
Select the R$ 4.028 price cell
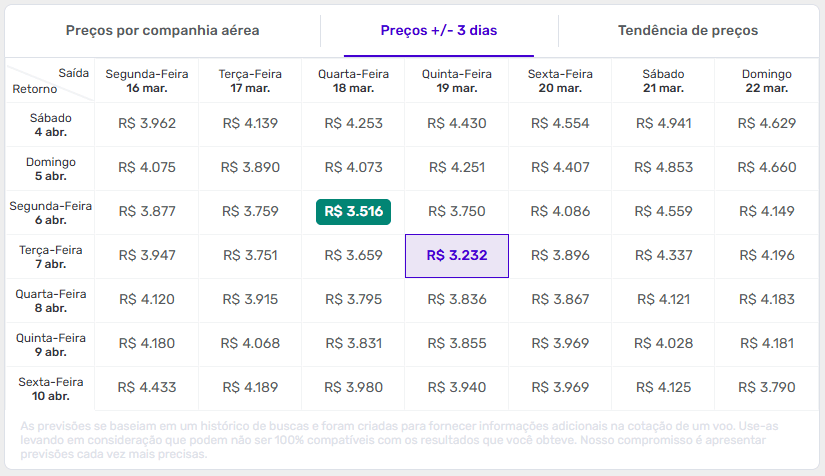pyautogui.click(x=664, y=343)
